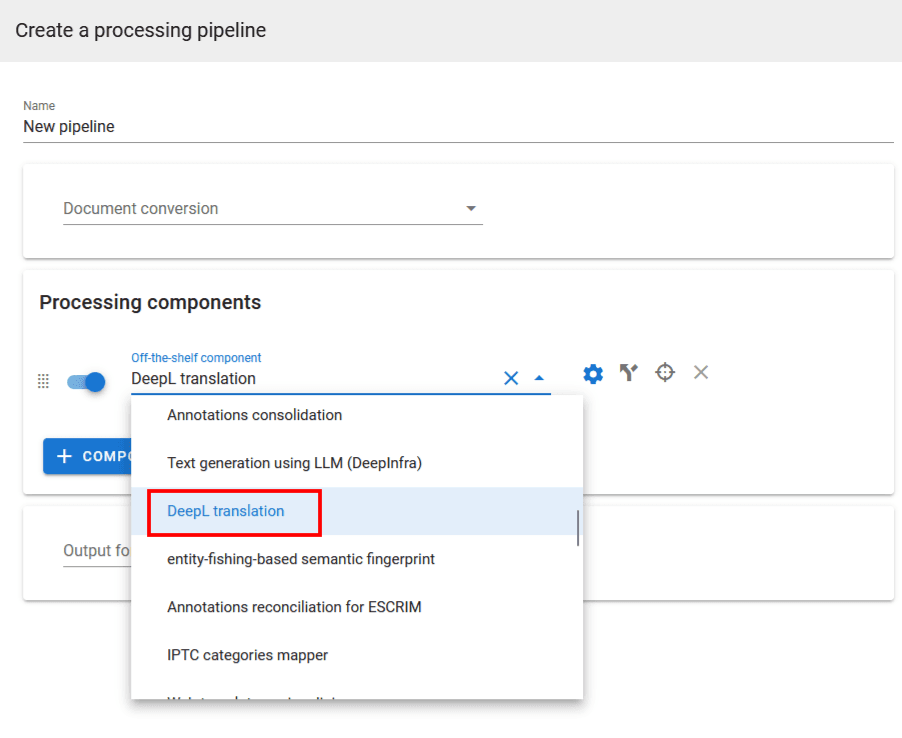Clear the selected DeepL translation value
Viewport: 902px width, 738px height.
tap(511, 378)
